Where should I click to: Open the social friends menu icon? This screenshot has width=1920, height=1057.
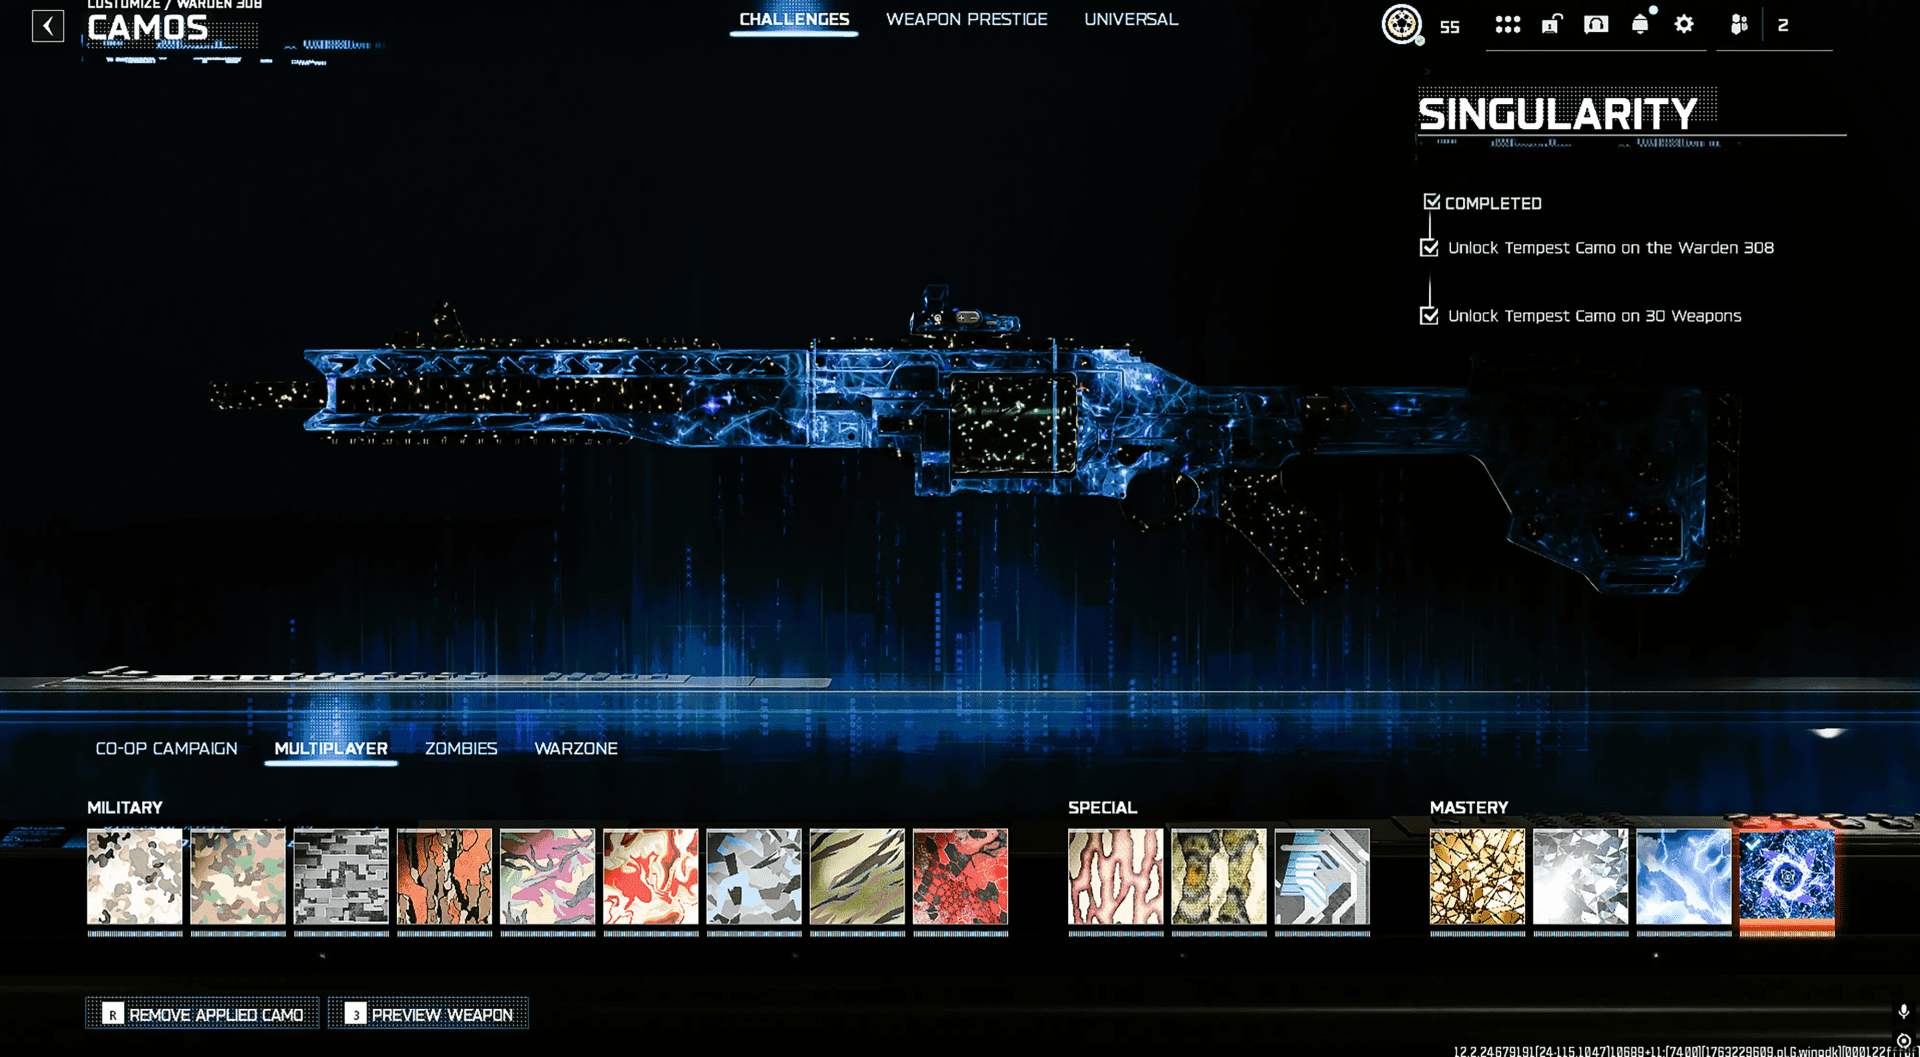(1738, 25)
